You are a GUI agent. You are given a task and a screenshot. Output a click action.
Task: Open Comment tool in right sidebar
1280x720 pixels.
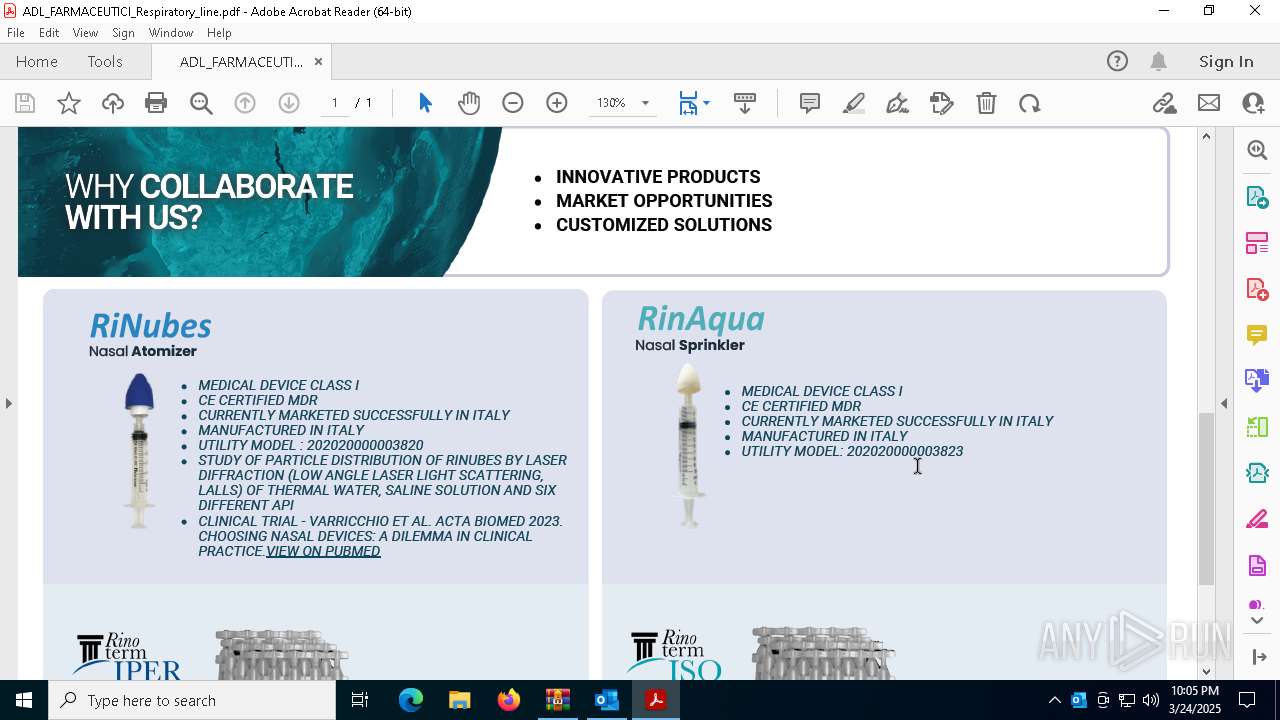pos(1257,334)
